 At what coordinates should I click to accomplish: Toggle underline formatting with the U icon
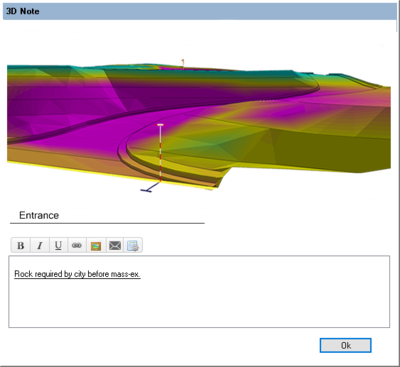click(x=58, y=246)
